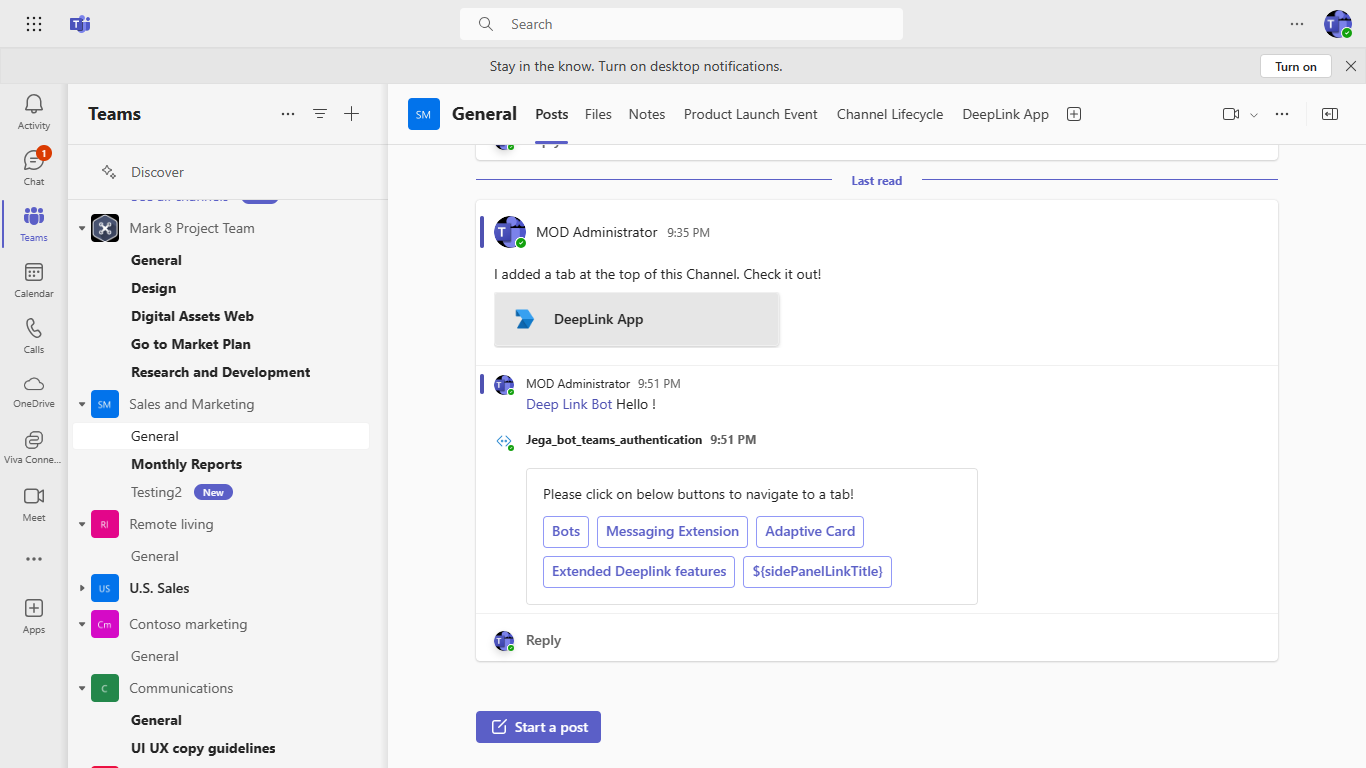Click the Deep Link Bot mention link

click(x=569, y=404)
